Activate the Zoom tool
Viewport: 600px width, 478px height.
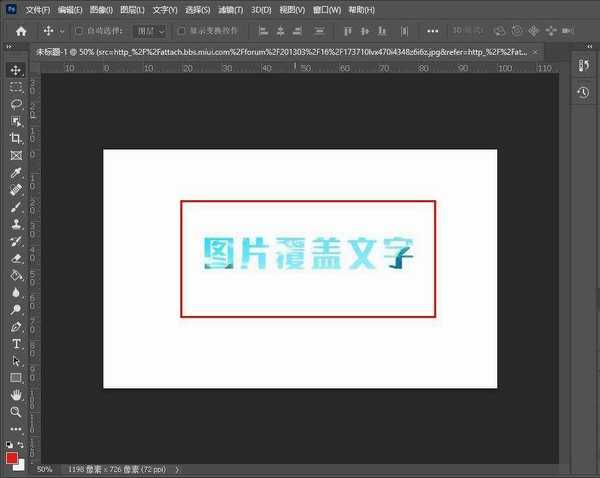point(16,411)
